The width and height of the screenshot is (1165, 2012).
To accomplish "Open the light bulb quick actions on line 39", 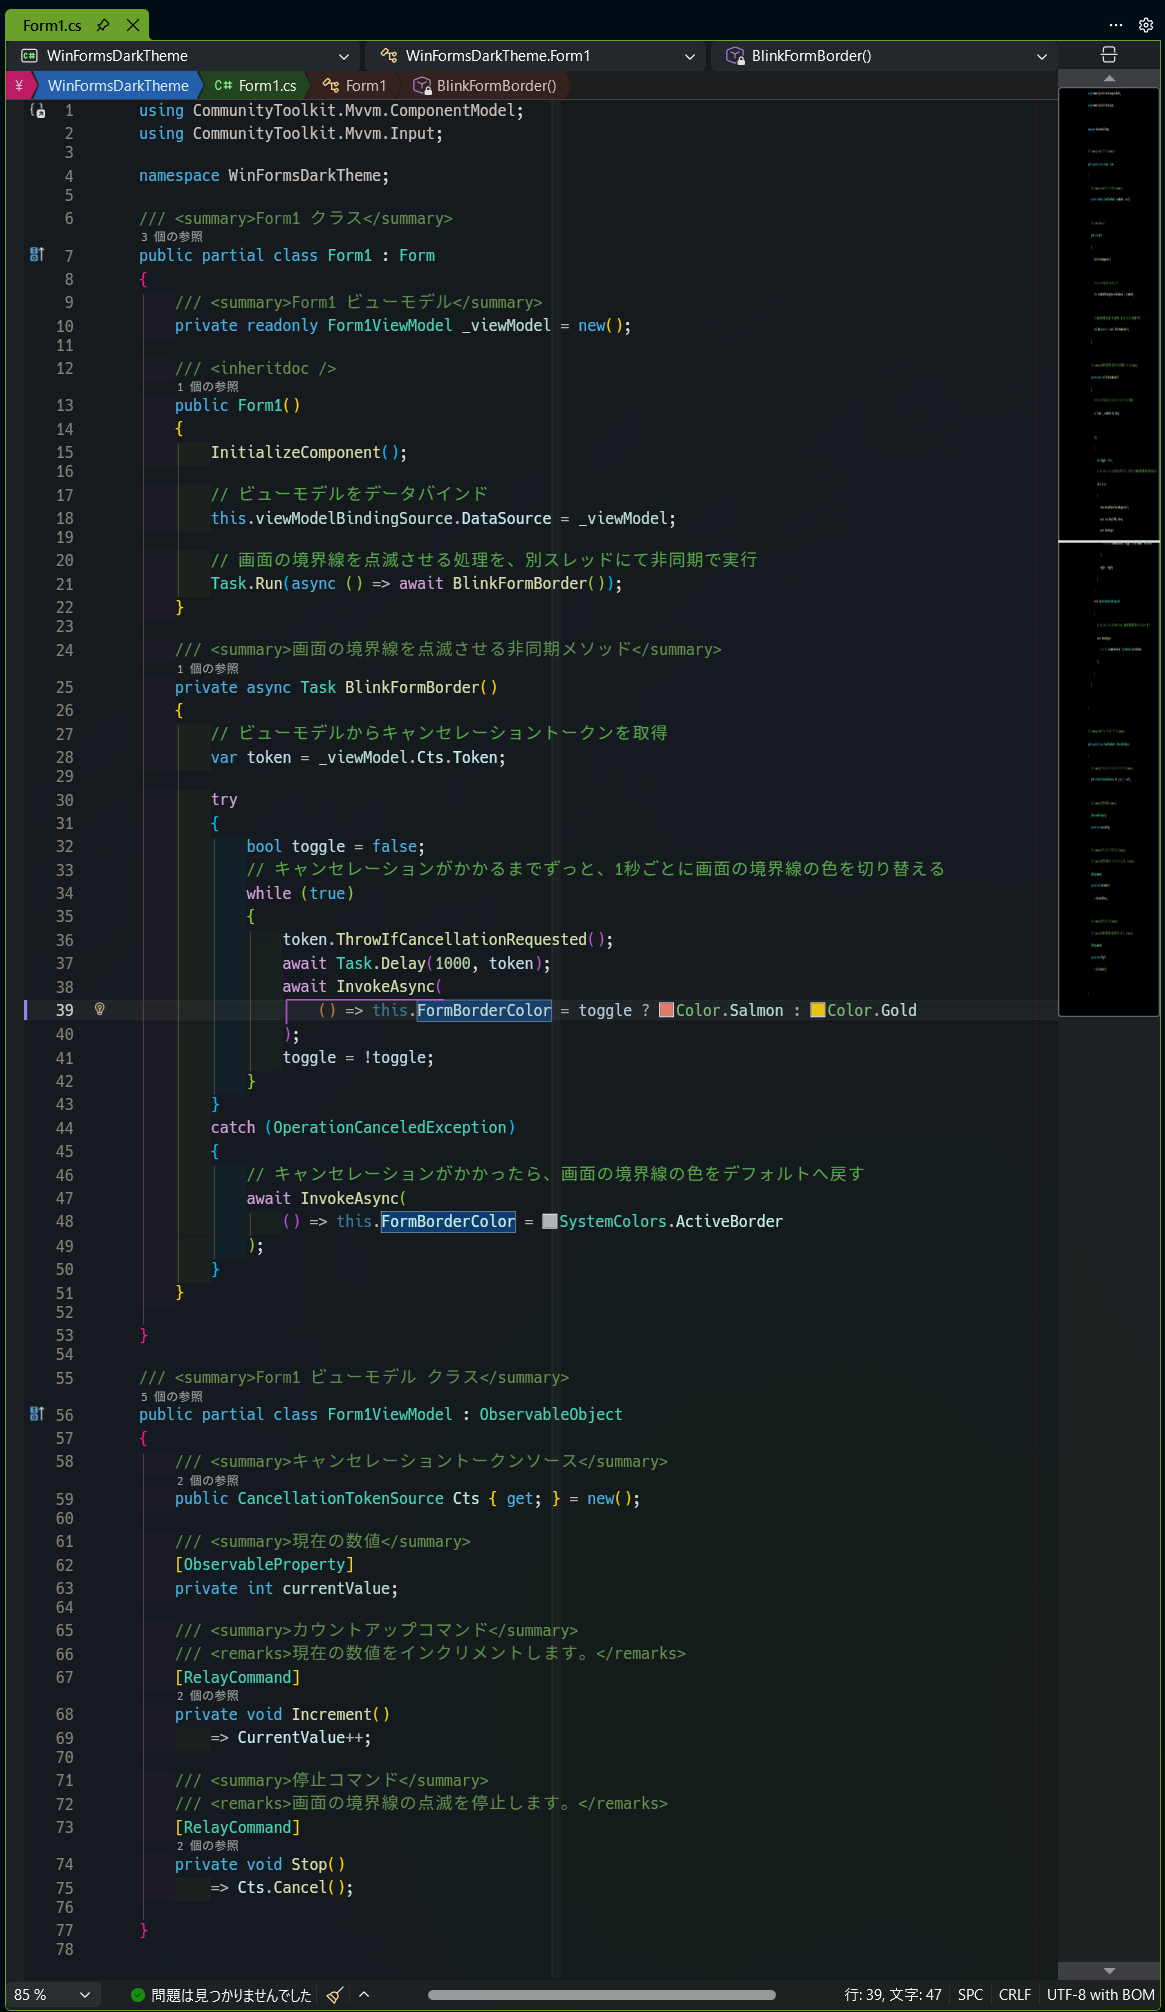I will click(x=100, y=1009).
